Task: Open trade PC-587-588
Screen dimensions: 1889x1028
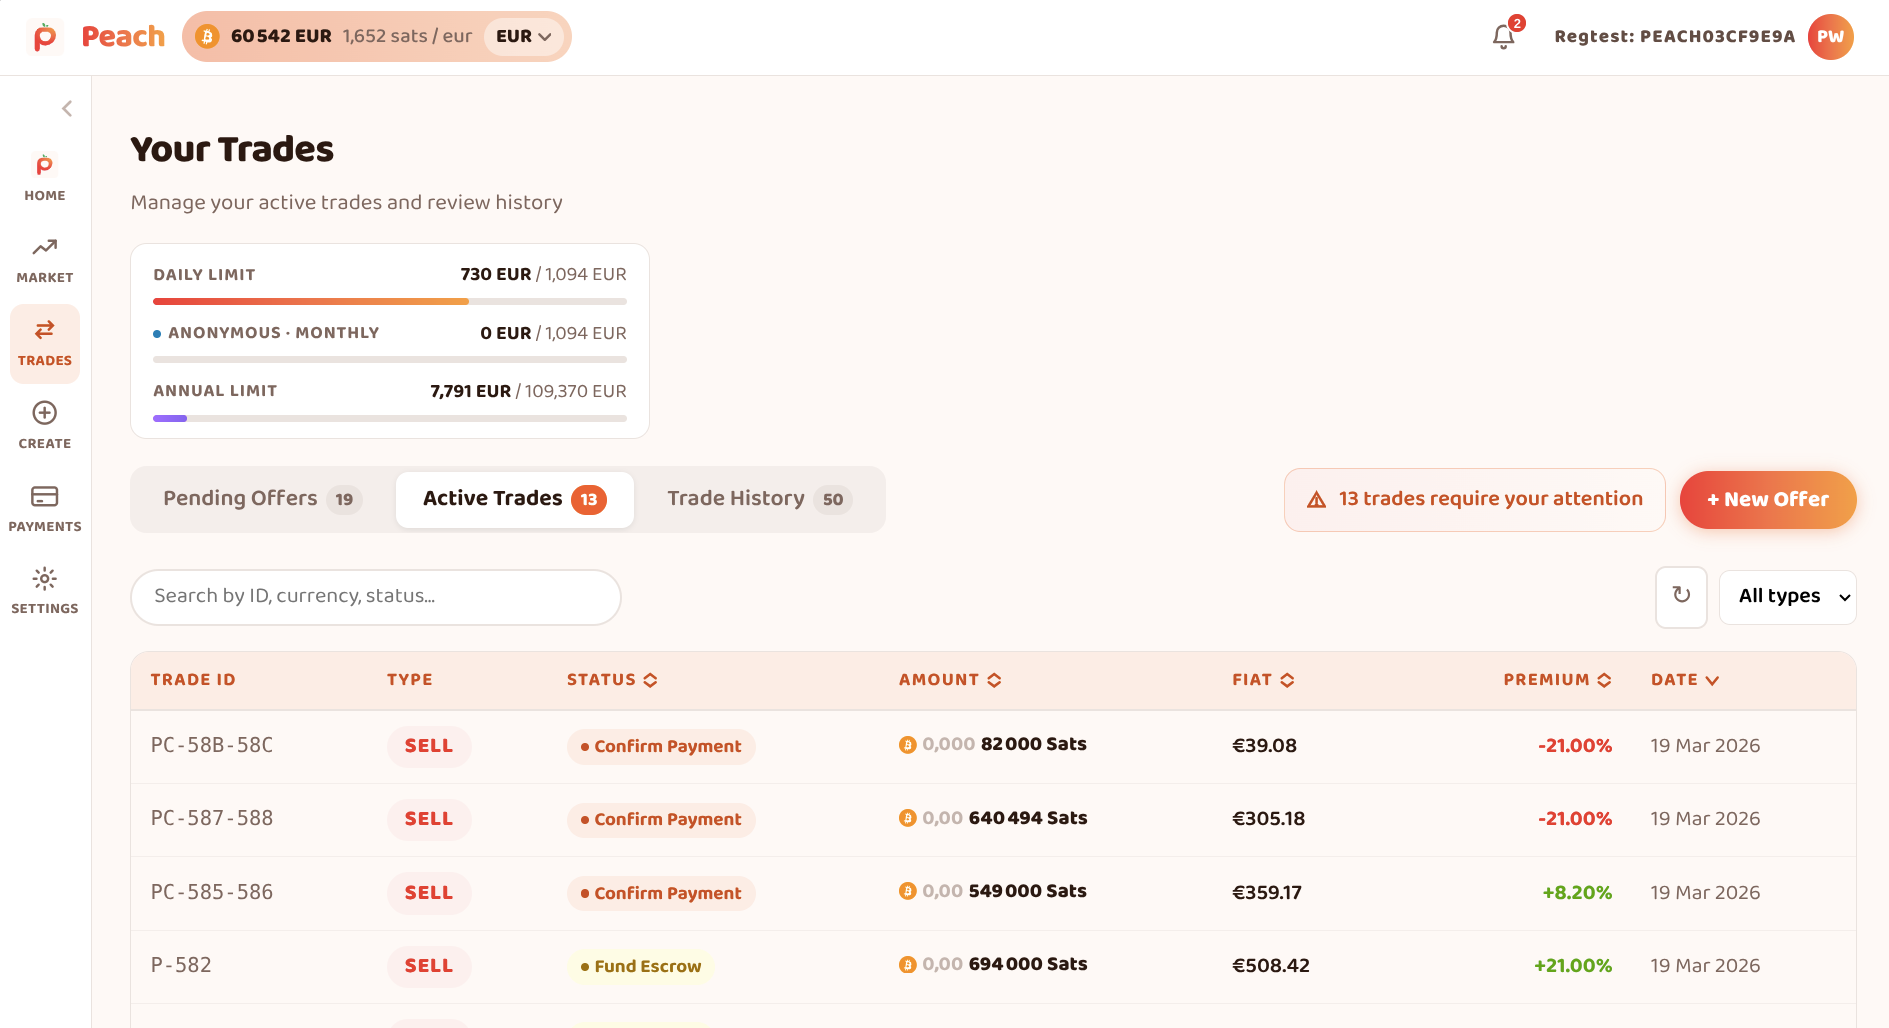Action: 212,819
